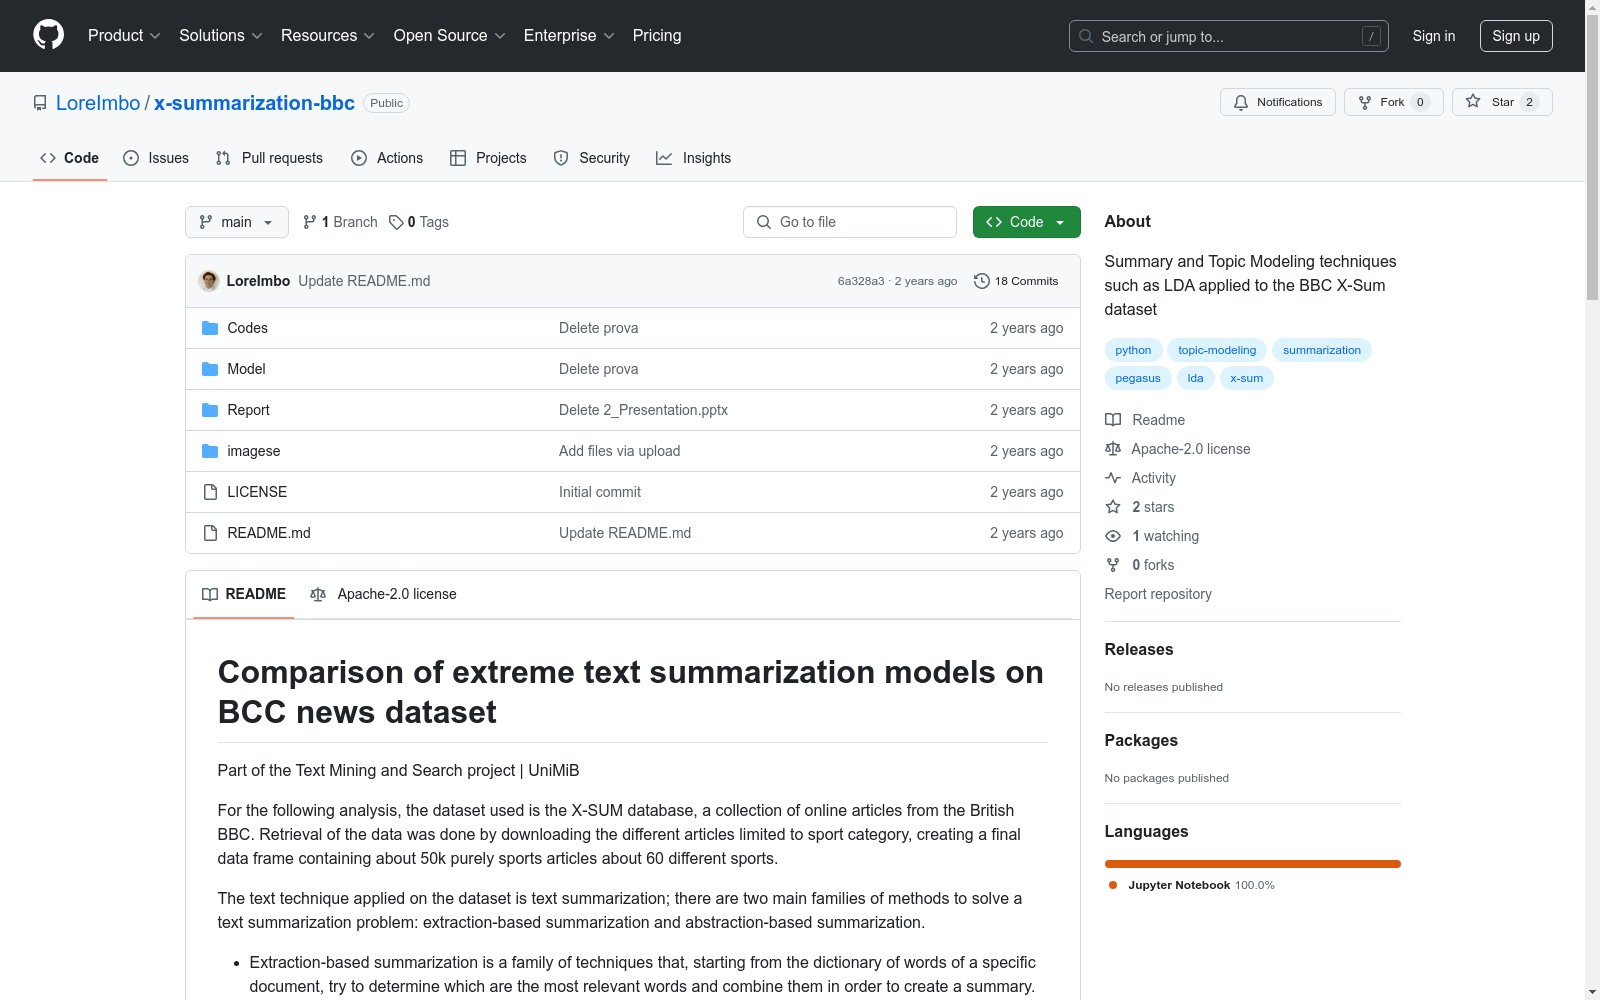The width and height of the screenshot is (1600, 1000).
Task: Click the star icon in the Star button
Action: 1473,101
